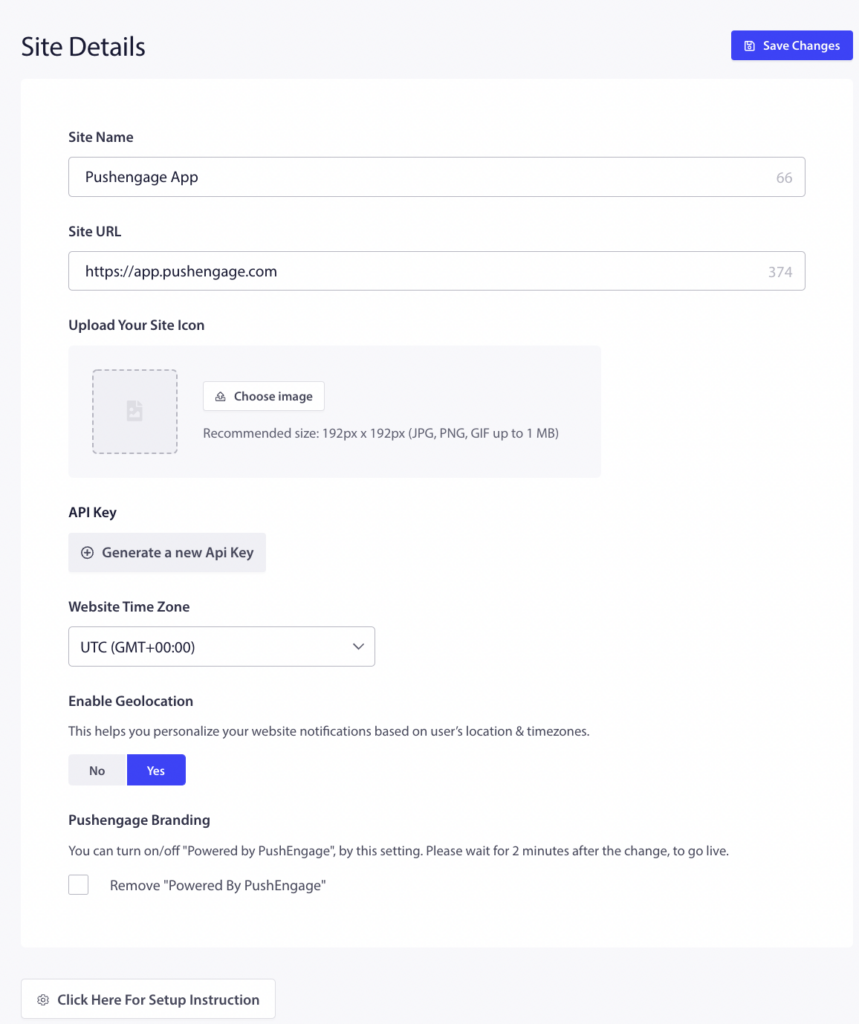Set Enable Geolocation to Yes
Image resolution: width=859 pixels, height=1024 pixels.
[x=156, y=770]
